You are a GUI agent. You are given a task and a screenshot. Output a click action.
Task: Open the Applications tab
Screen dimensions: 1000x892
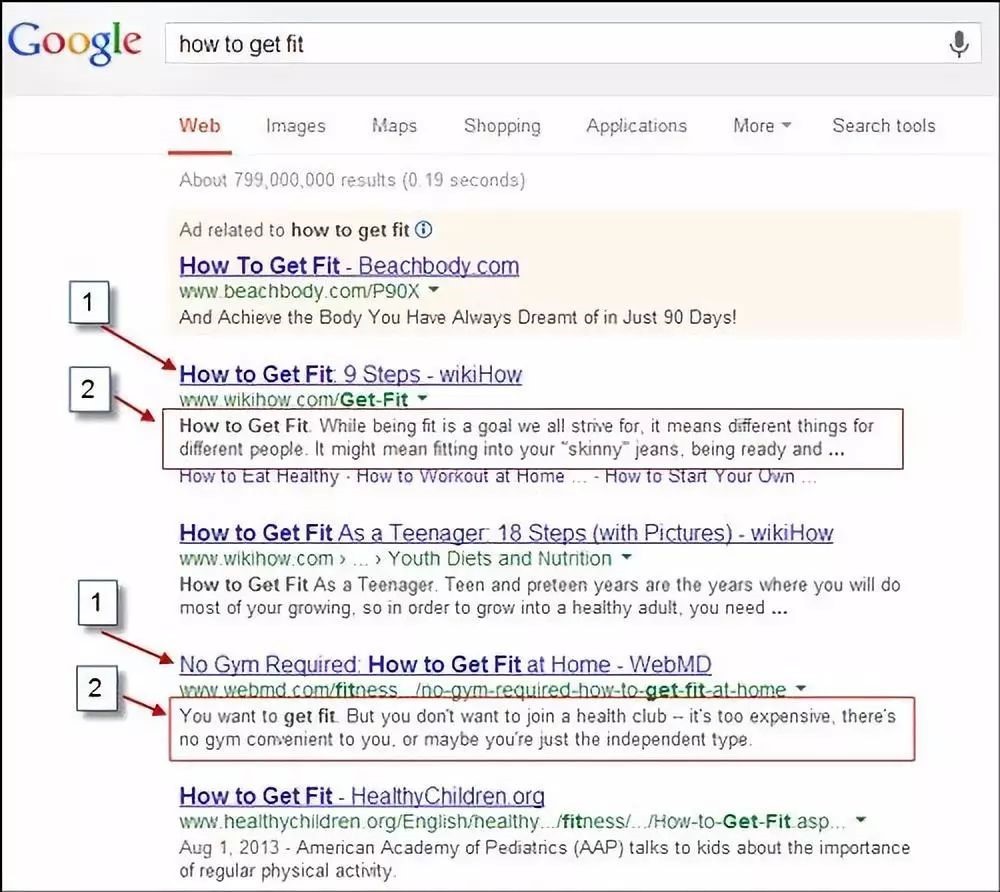[636, 126]
